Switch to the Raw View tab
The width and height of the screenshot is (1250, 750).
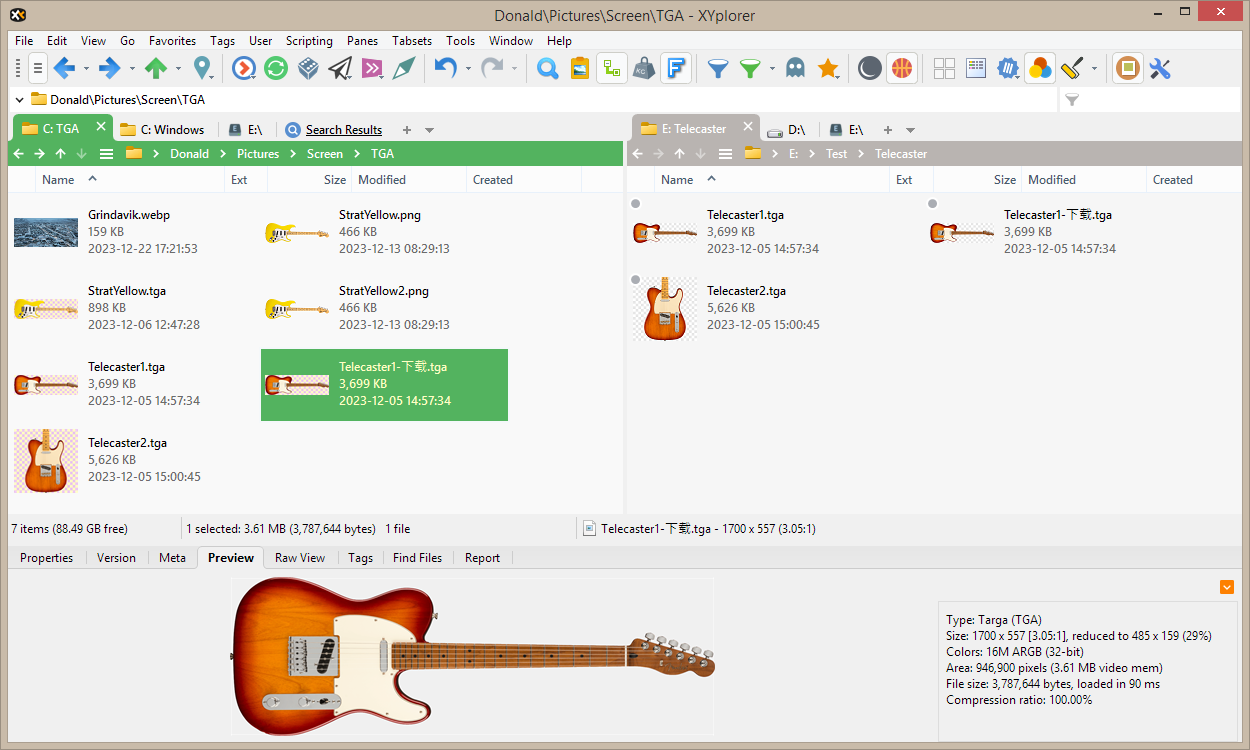pos(300,558)
